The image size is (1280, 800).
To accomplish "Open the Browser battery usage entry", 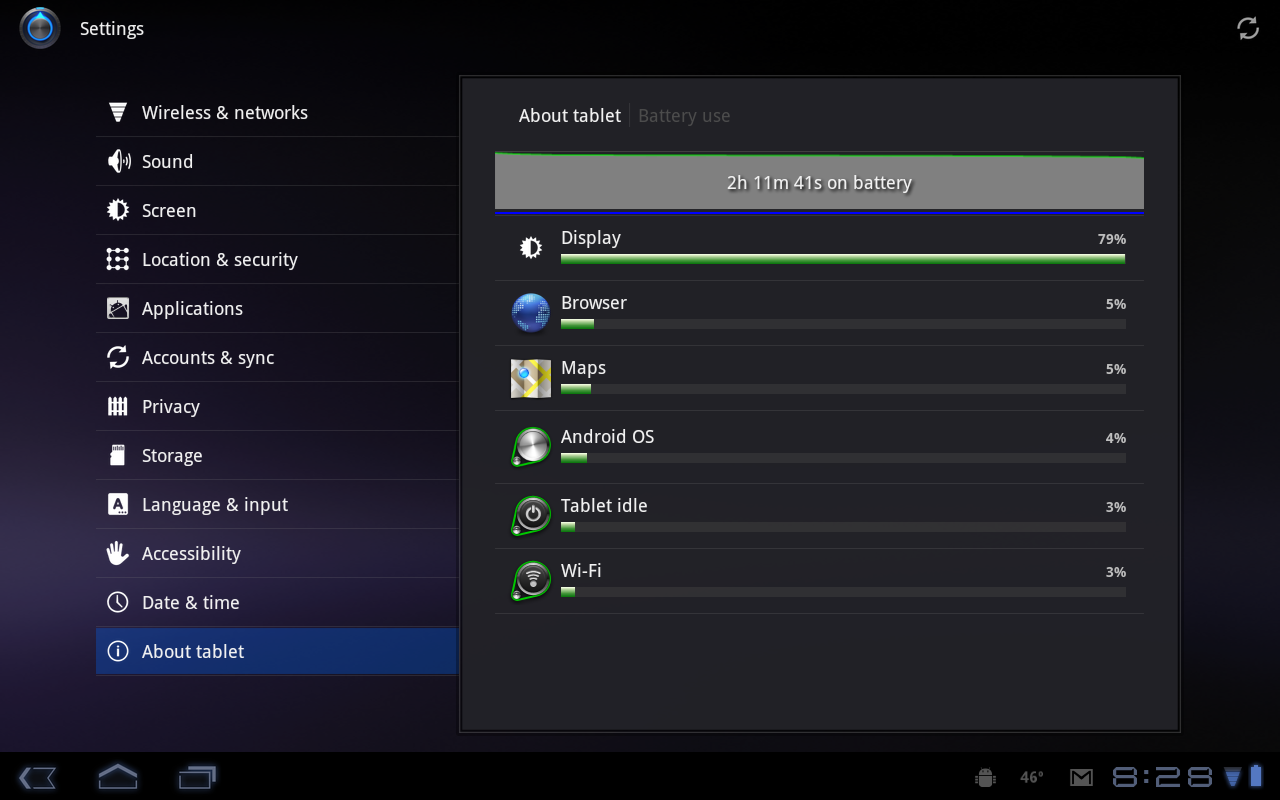I will point(819,313).
